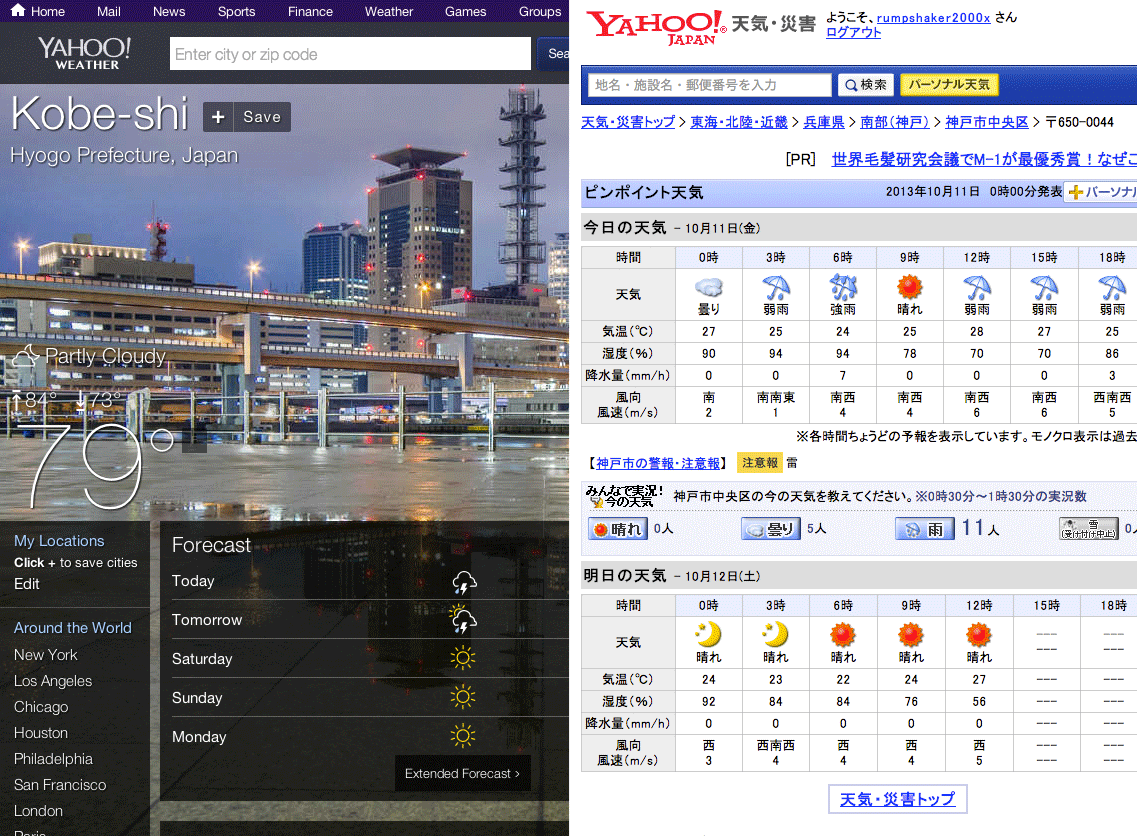1137x836 pixels.
Task: Select New York from the city list
Action: [x=46, y=655]
